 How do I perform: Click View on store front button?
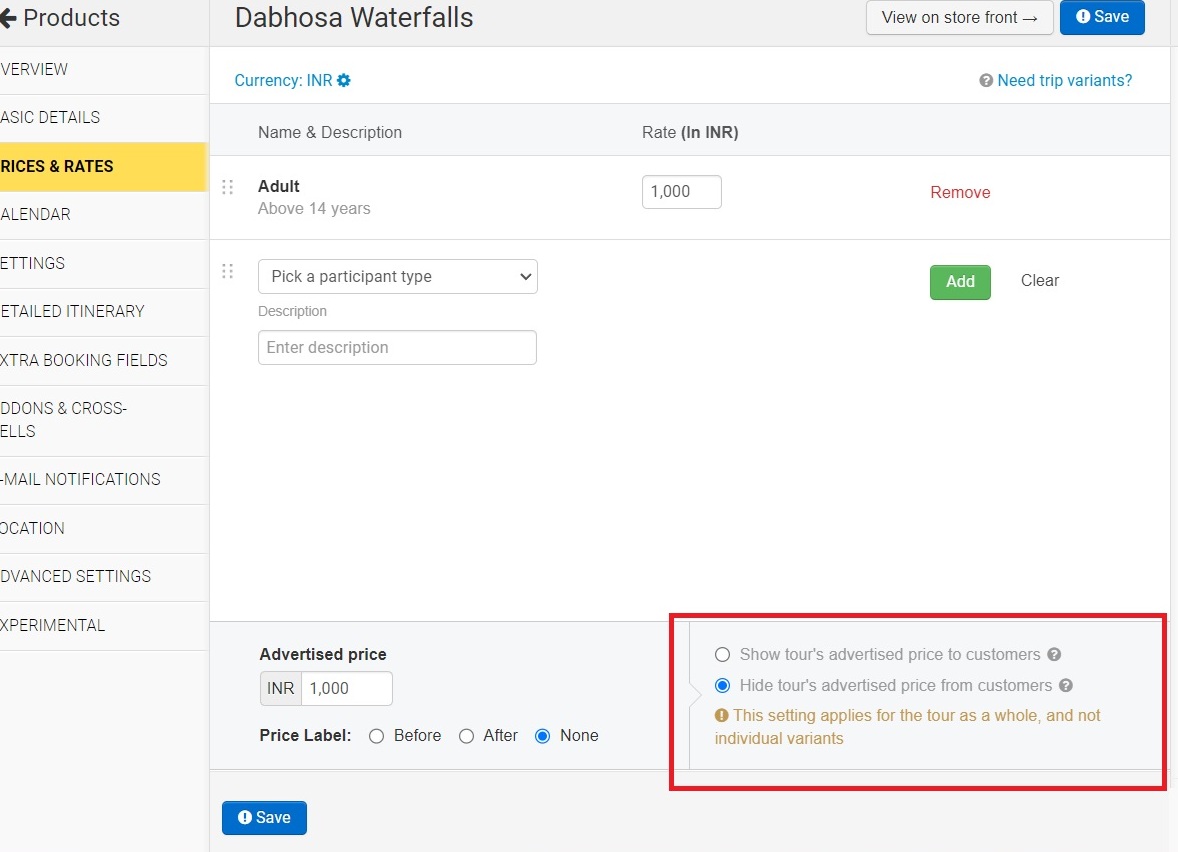[959, 18]
